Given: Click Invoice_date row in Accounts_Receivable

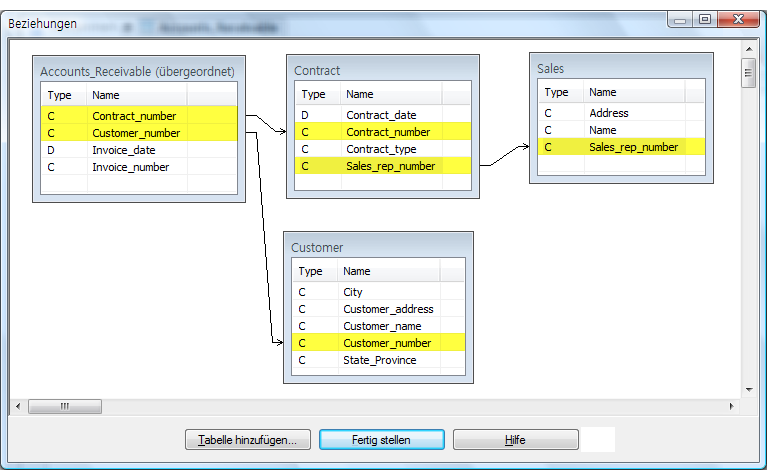Looking at the screenshot, I should (x=124, y=150).
